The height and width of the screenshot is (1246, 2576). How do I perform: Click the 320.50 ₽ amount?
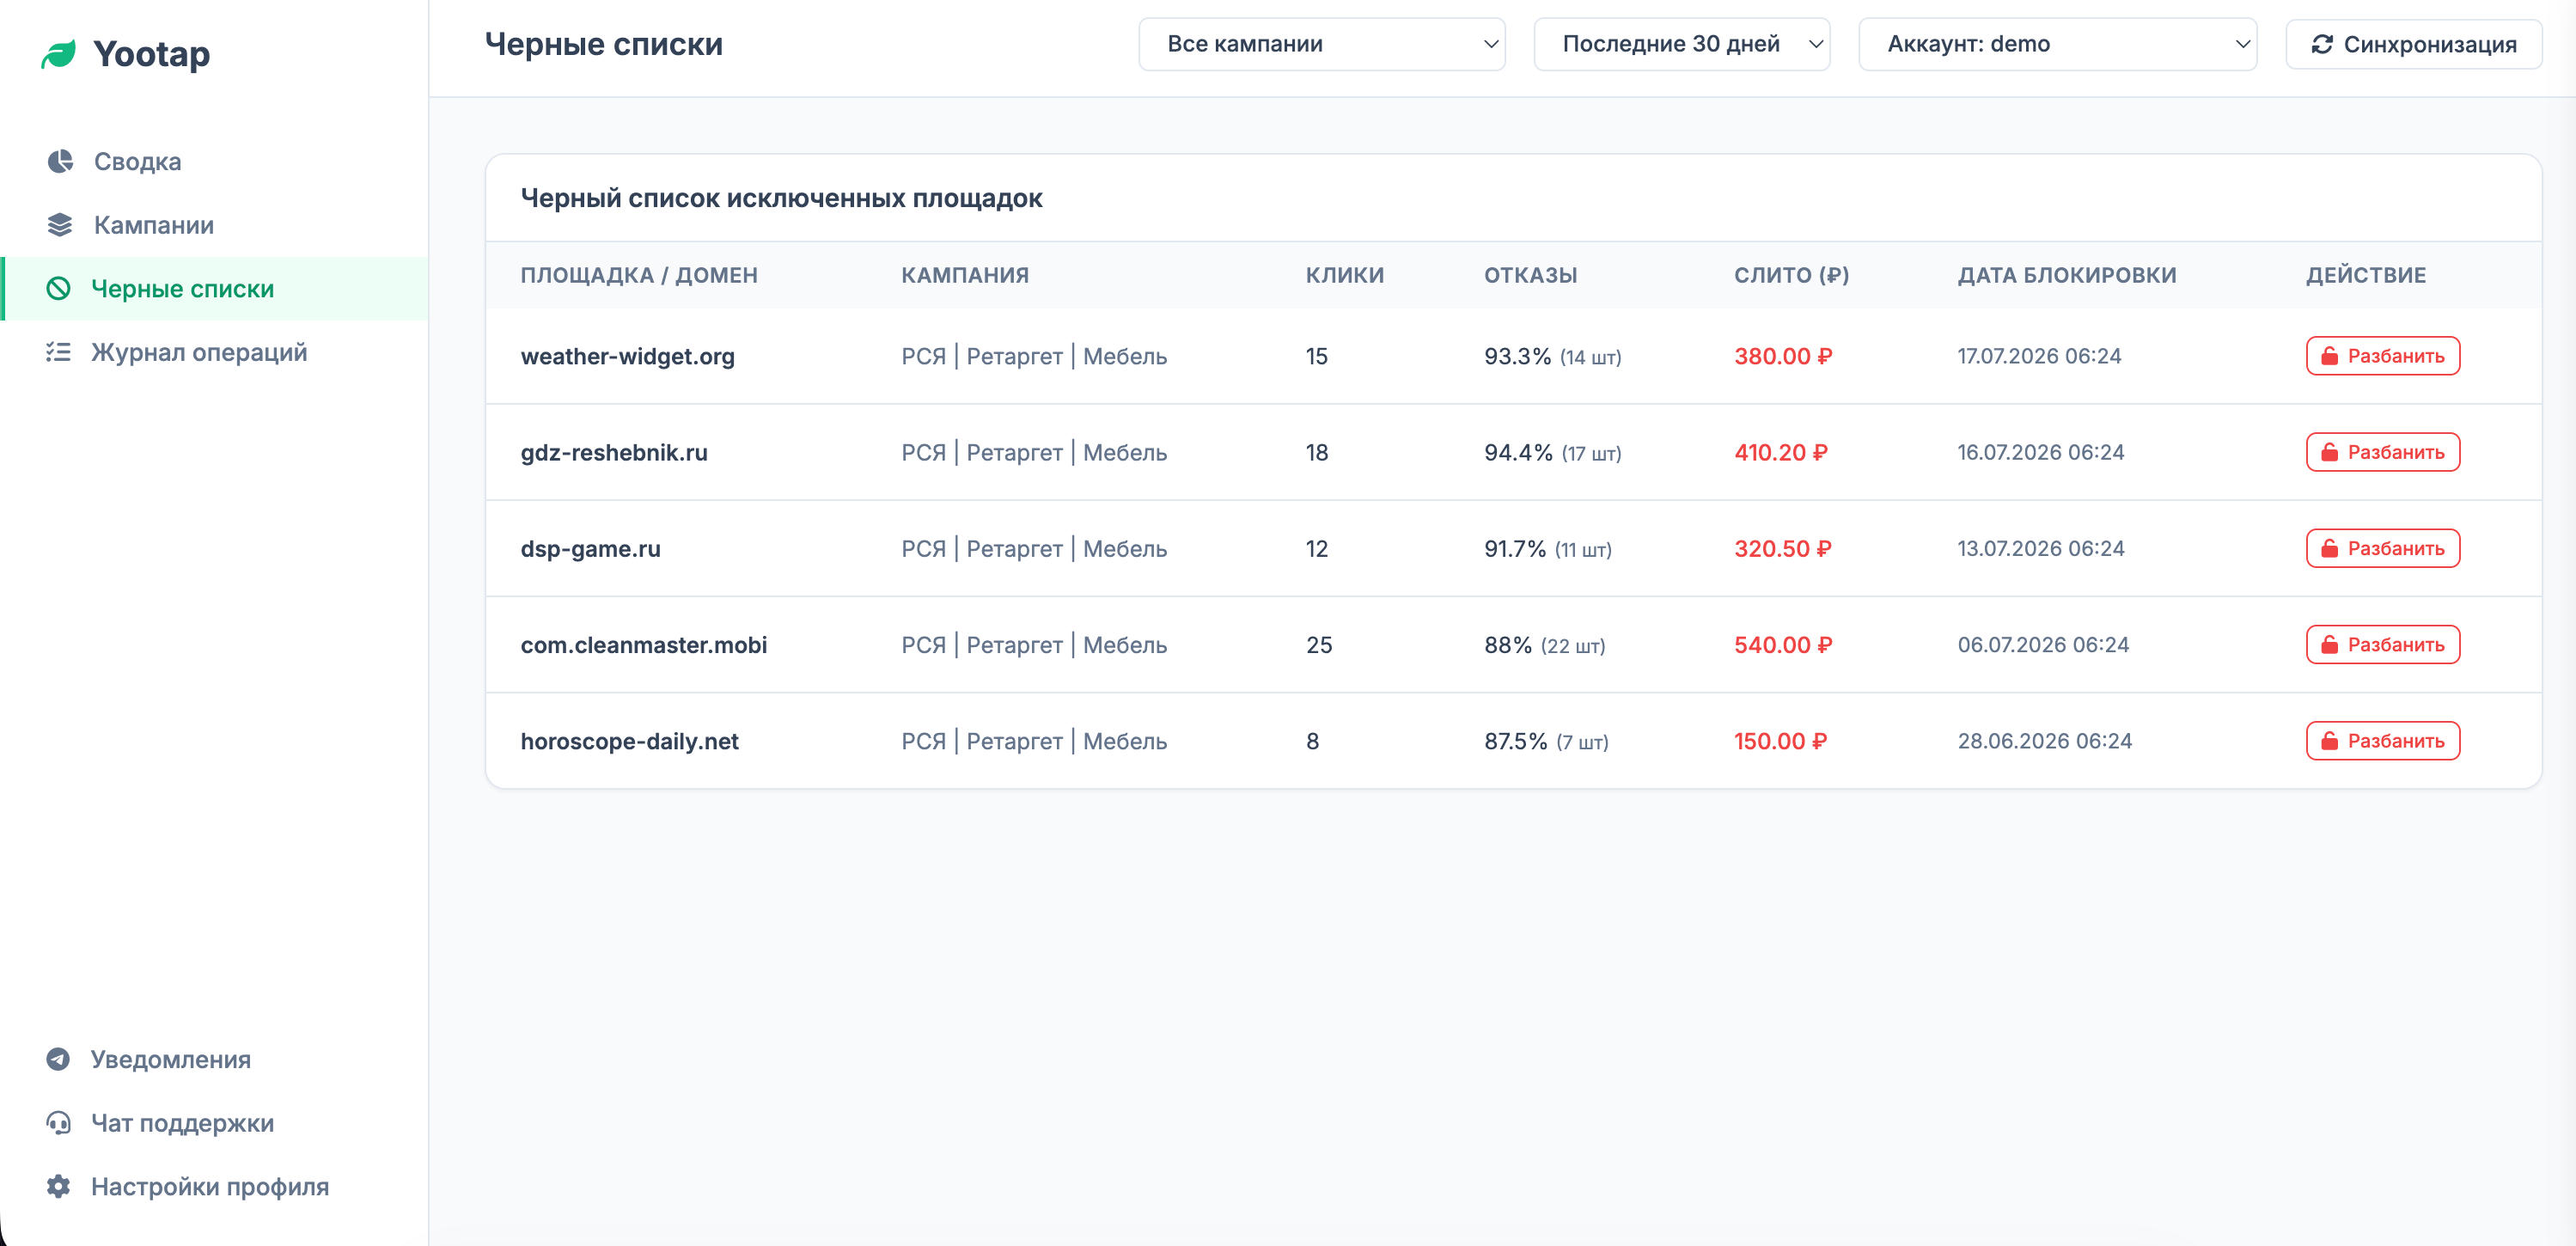tap(1783, 548)
